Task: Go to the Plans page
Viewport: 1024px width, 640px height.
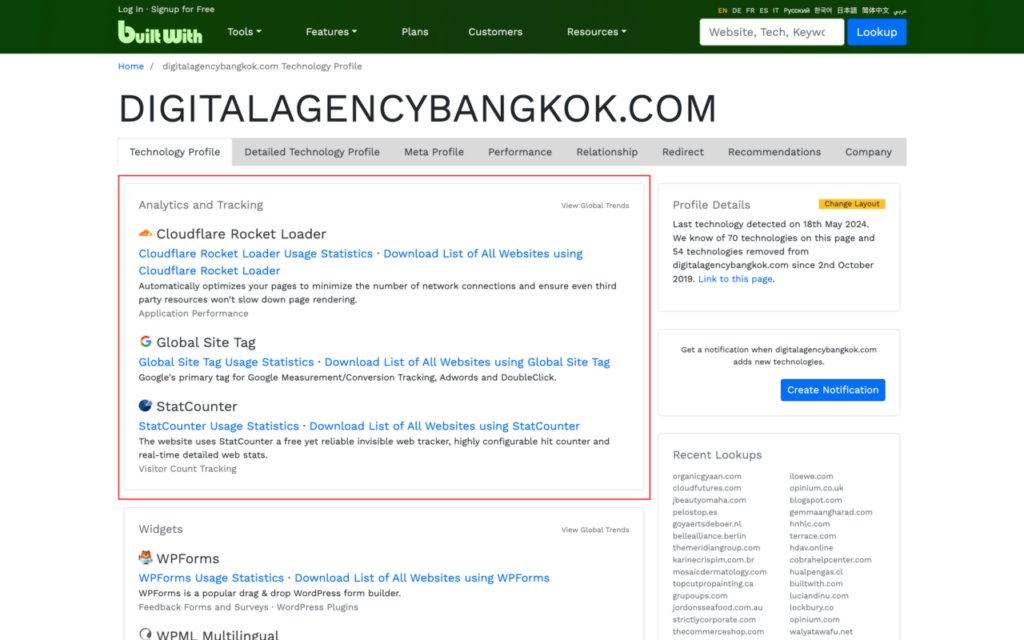Action: pyautogui.click(x=415, y=31)
